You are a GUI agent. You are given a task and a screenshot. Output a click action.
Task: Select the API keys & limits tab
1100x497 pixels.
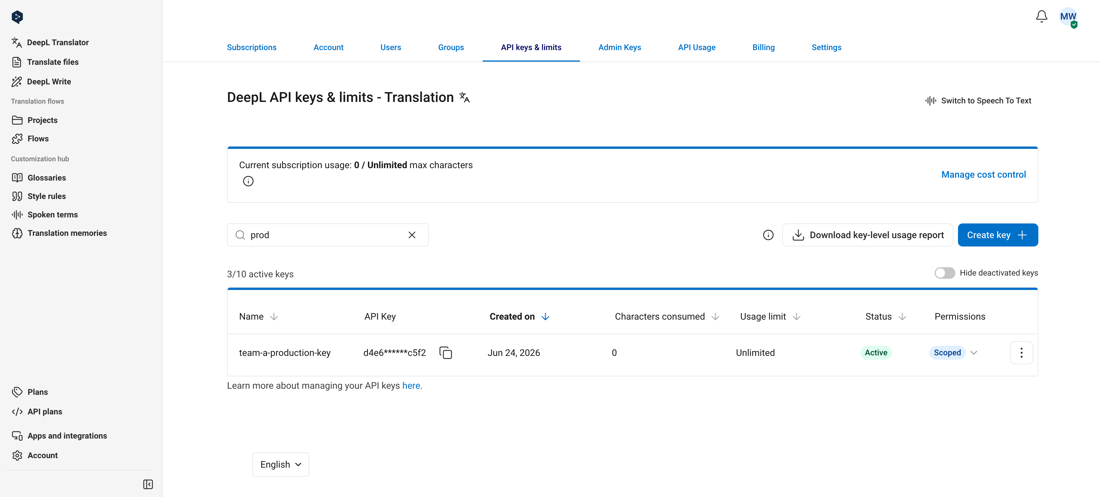[x=531, y=48]
